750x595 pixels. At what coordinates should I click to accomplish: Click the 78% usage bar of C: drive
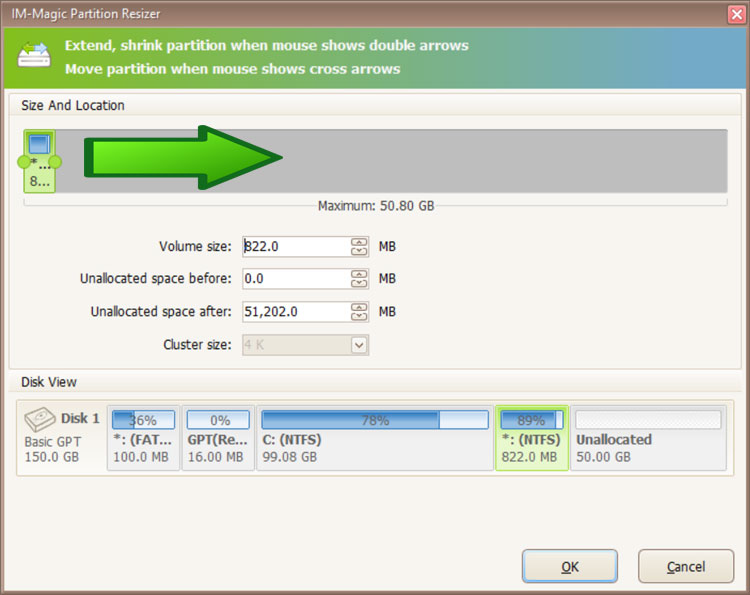pyautogui.click(x=375, y=420)
